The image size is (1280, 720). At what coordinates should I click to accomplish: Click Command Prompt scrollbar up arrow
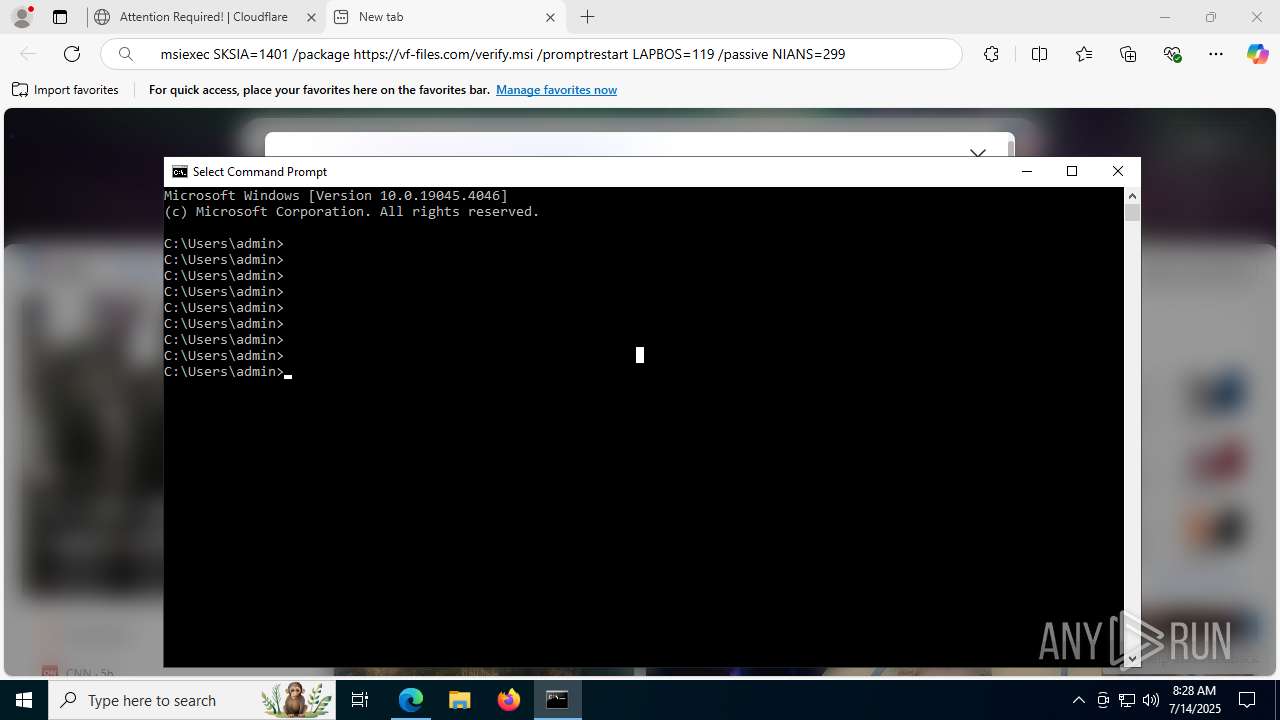1132,195
